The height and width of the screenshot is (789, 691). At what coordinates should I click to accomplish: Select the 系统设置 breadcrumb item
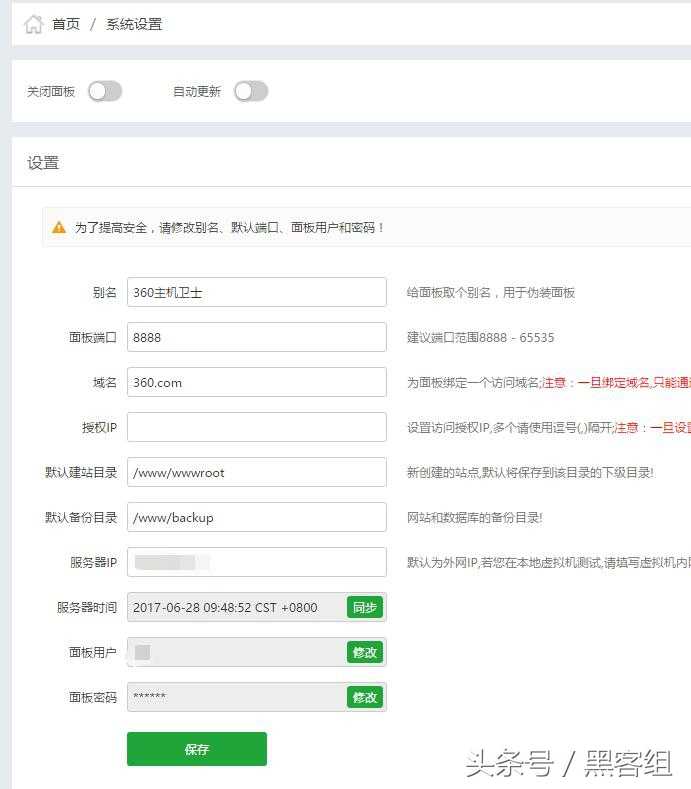click(x=134, y=24)
